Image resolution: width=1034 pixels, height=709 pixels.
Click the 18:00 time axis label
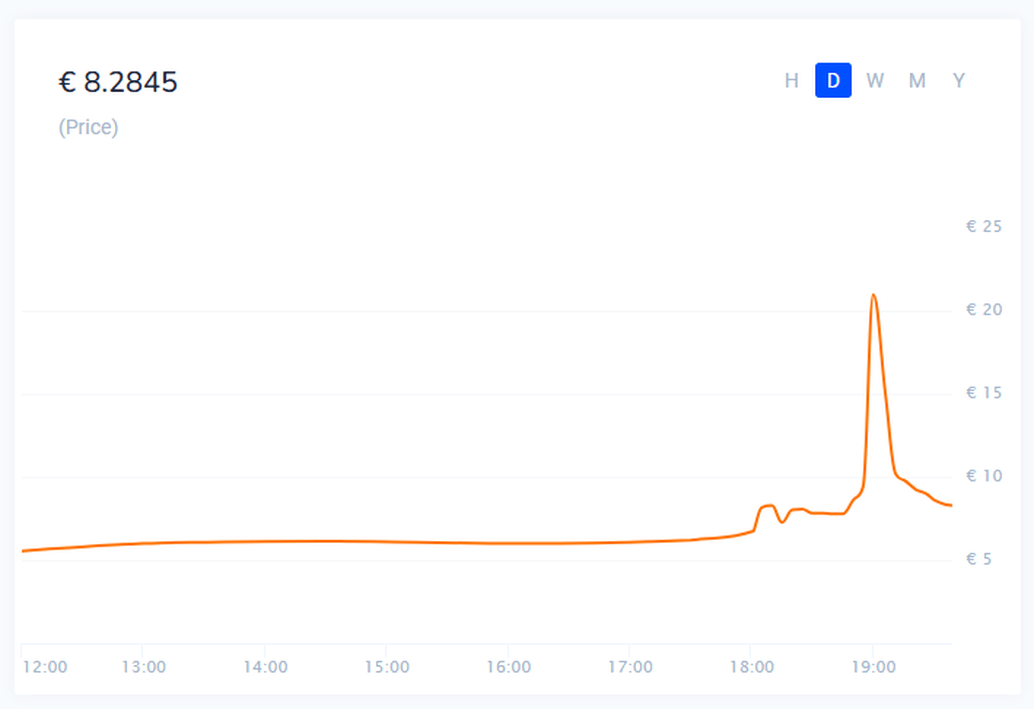point(751,667)
